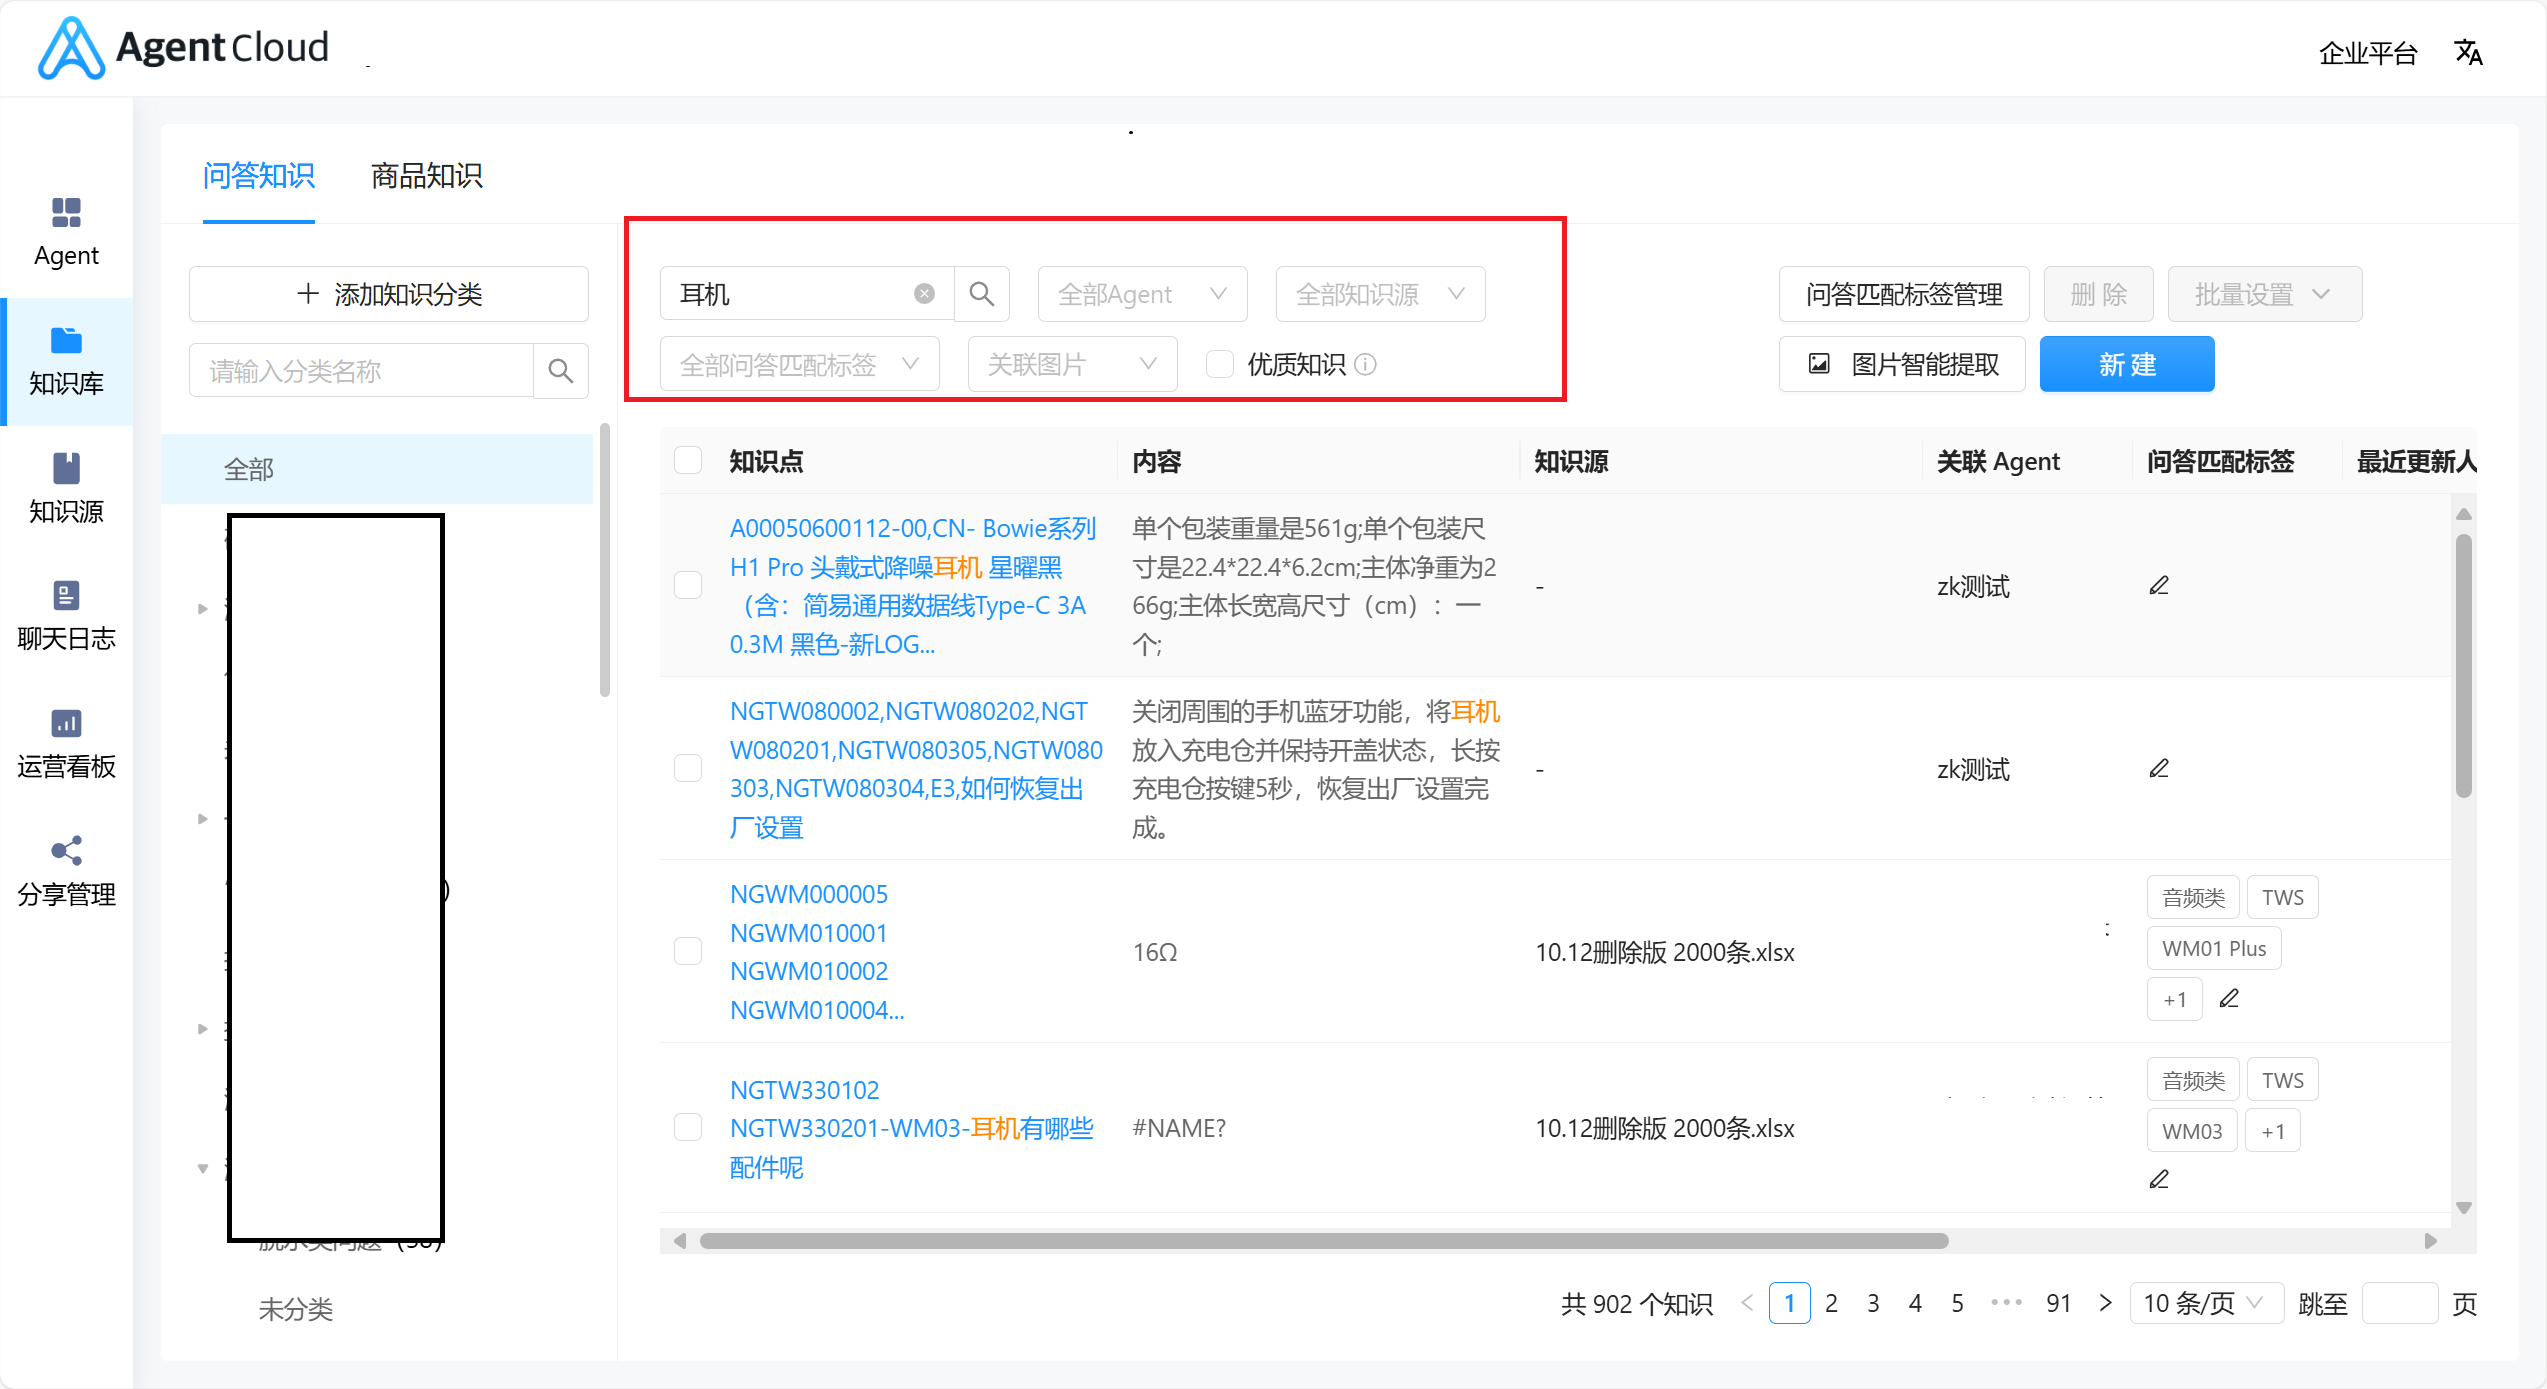This screenshot has height=1389, width=2547.
Task: Click the horizontal table scrollbar thumb
Action: point(1324,1241)
